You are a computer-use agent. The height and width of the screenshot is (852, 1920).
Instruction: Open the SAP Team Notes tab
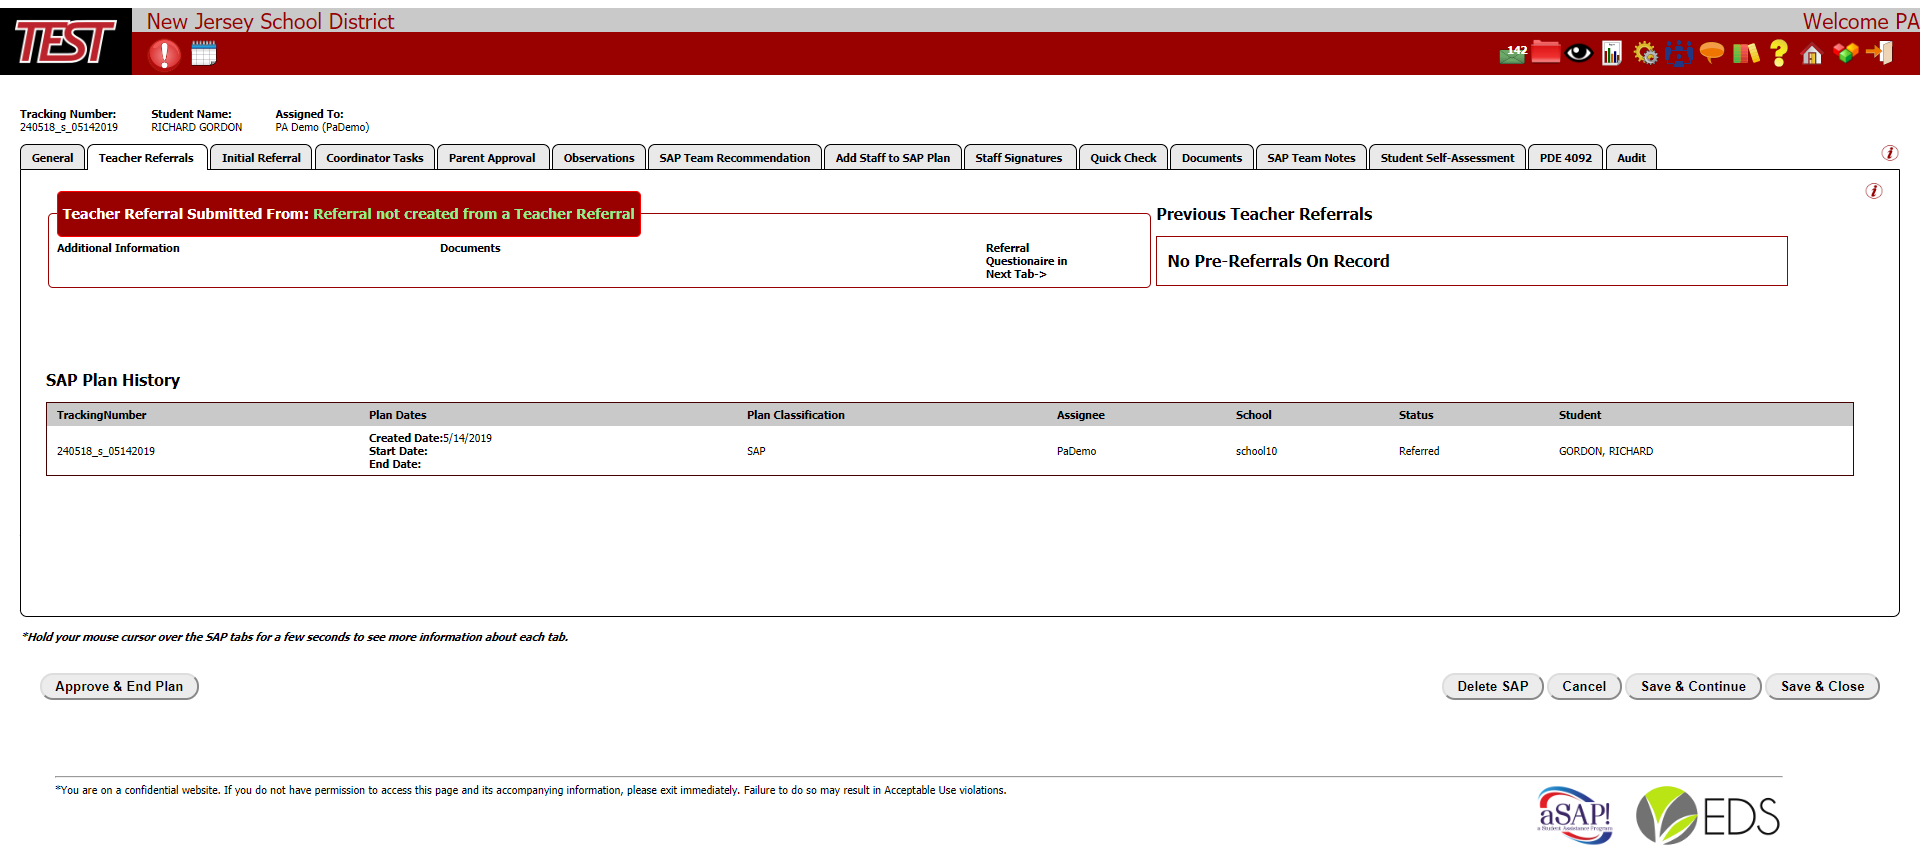pos(1311,158)
